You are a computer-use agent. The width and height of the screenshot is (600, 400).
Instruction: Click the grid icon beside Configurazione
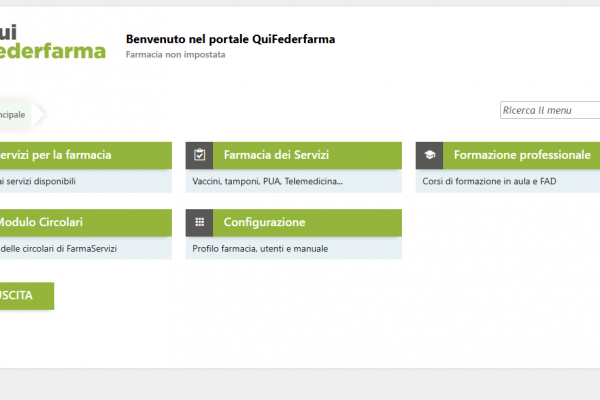(199, 222)
